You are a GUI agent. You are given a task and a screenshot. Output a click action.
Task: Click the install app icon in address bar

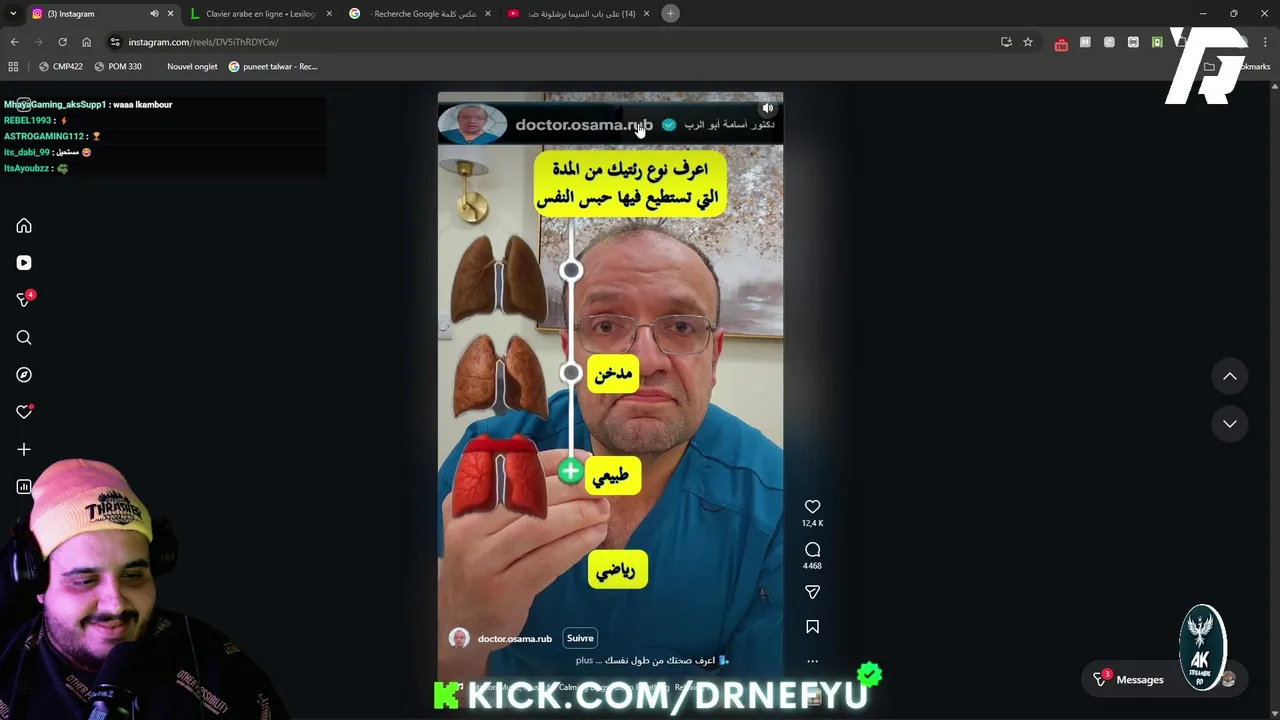click(x=1006, y=42)
